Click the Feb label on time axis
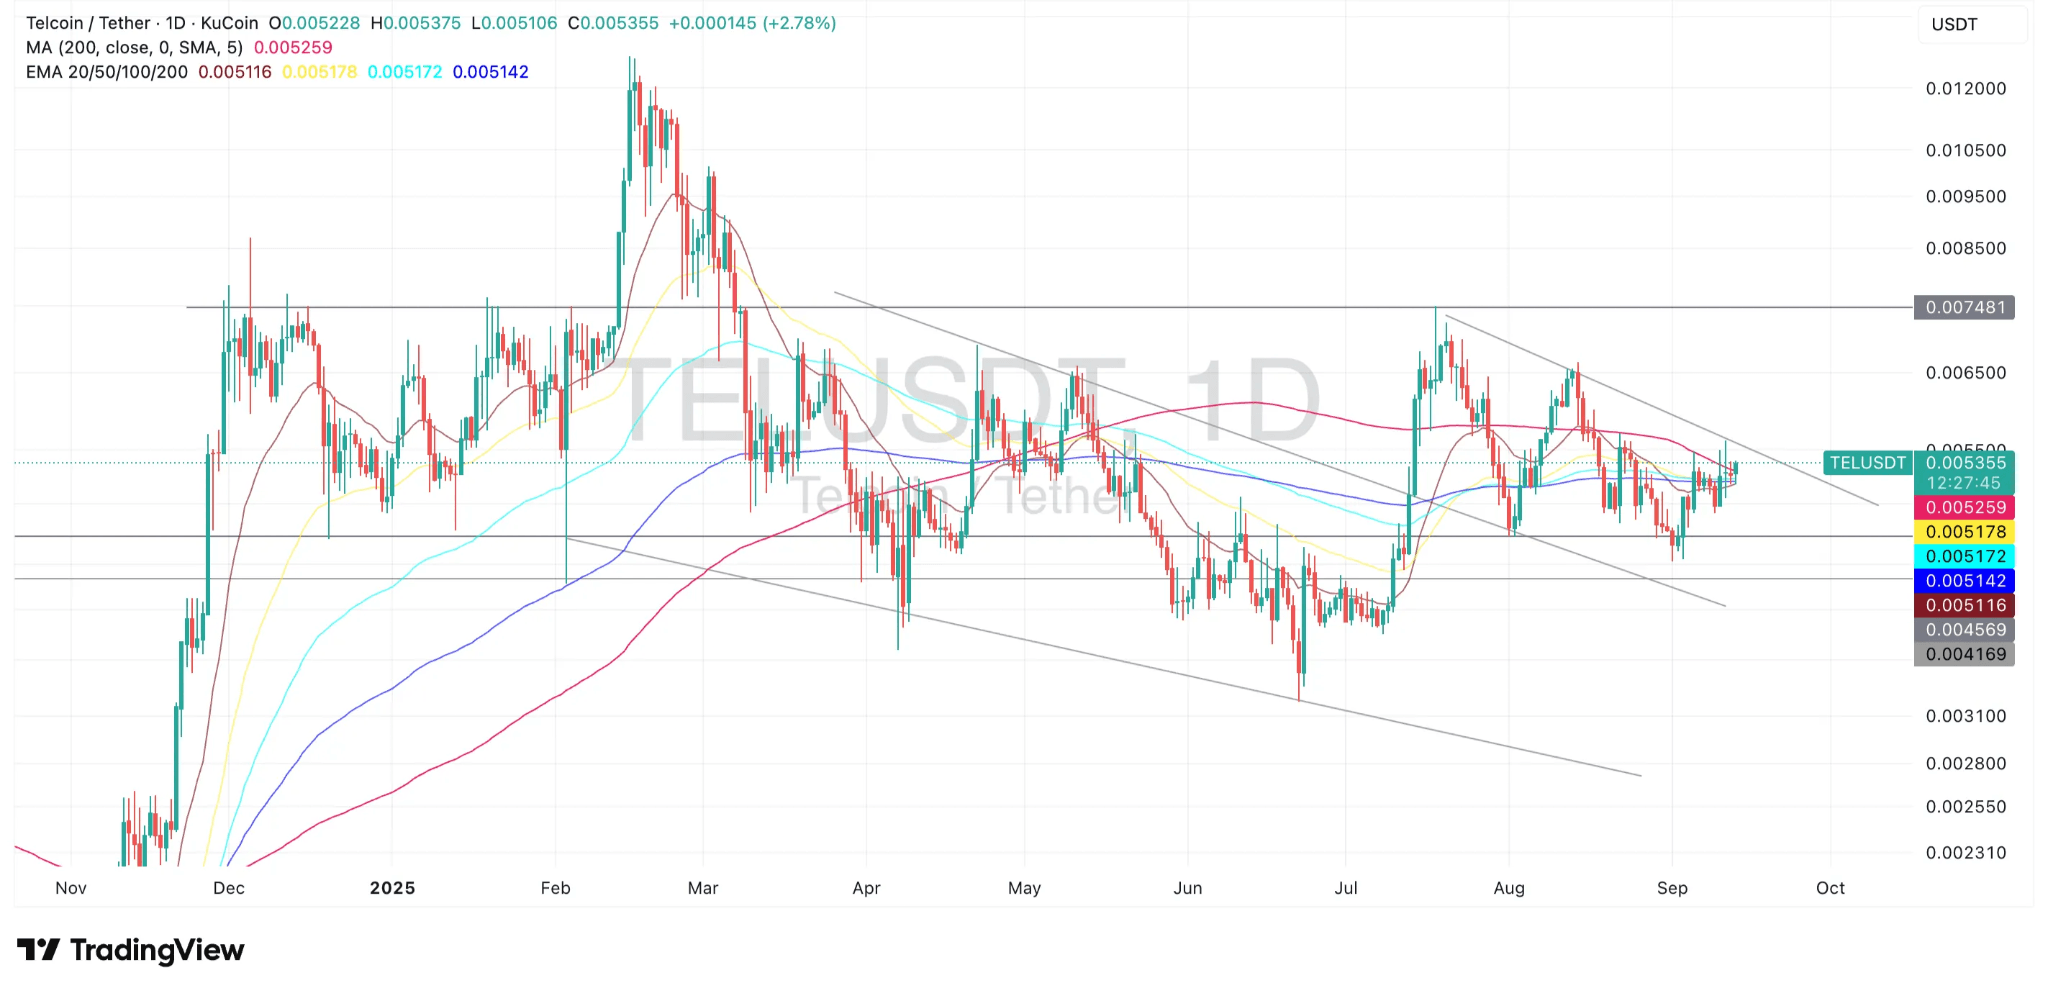 tap(555, 888)
